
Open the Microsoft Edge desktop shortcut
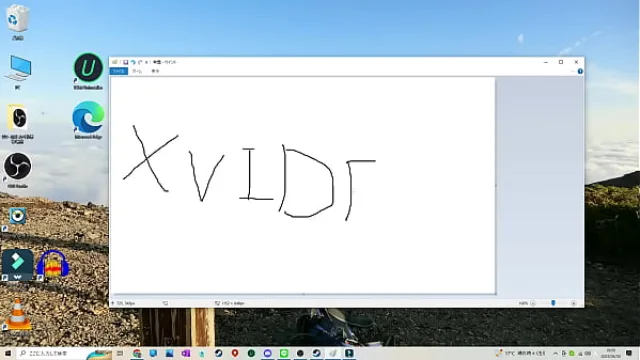click(x=88, y=120)
